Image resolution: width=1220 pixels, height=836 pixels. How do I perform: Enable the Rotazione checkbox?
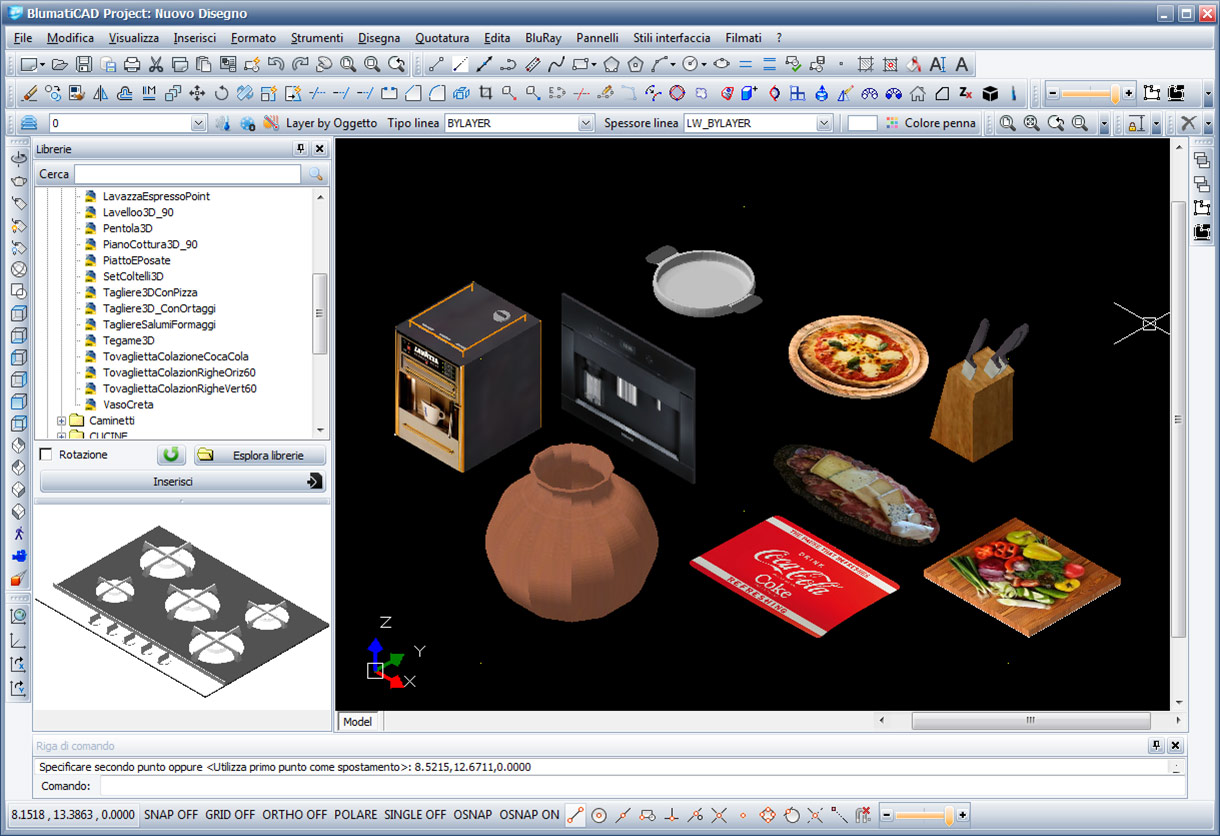click(45, 455)
